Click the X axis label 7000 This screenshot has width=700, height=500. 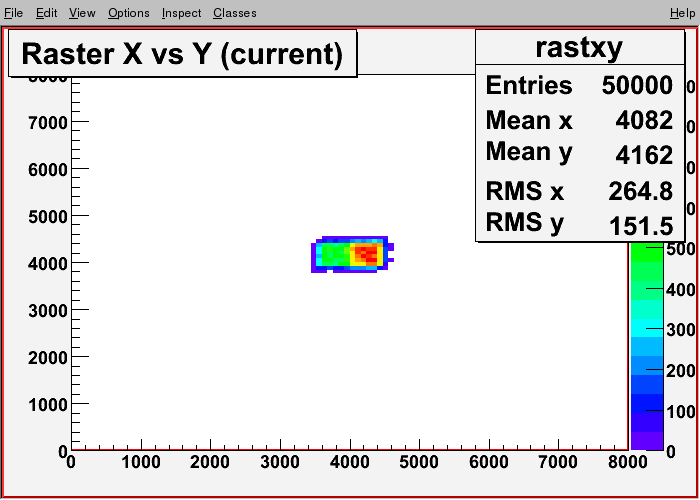click(558, 462)
